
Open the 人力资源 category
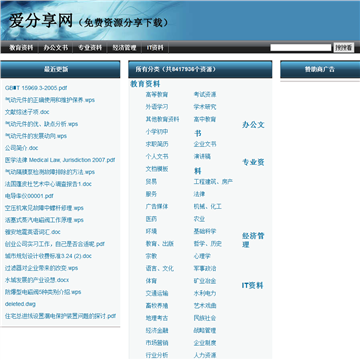(205, 355)
